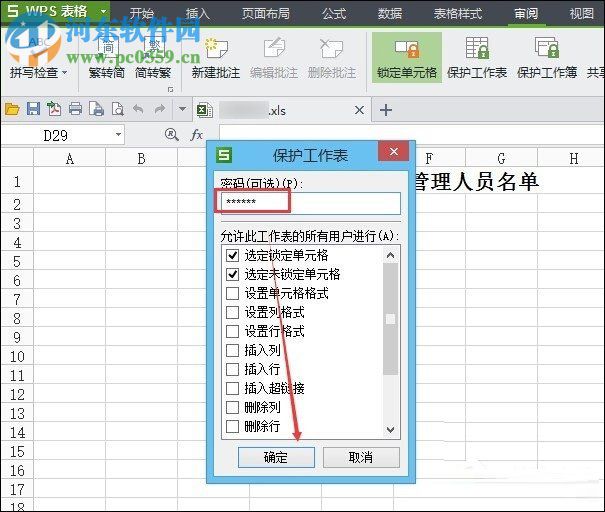
Task: Select column G header
Action: click(x=501, y=159)
